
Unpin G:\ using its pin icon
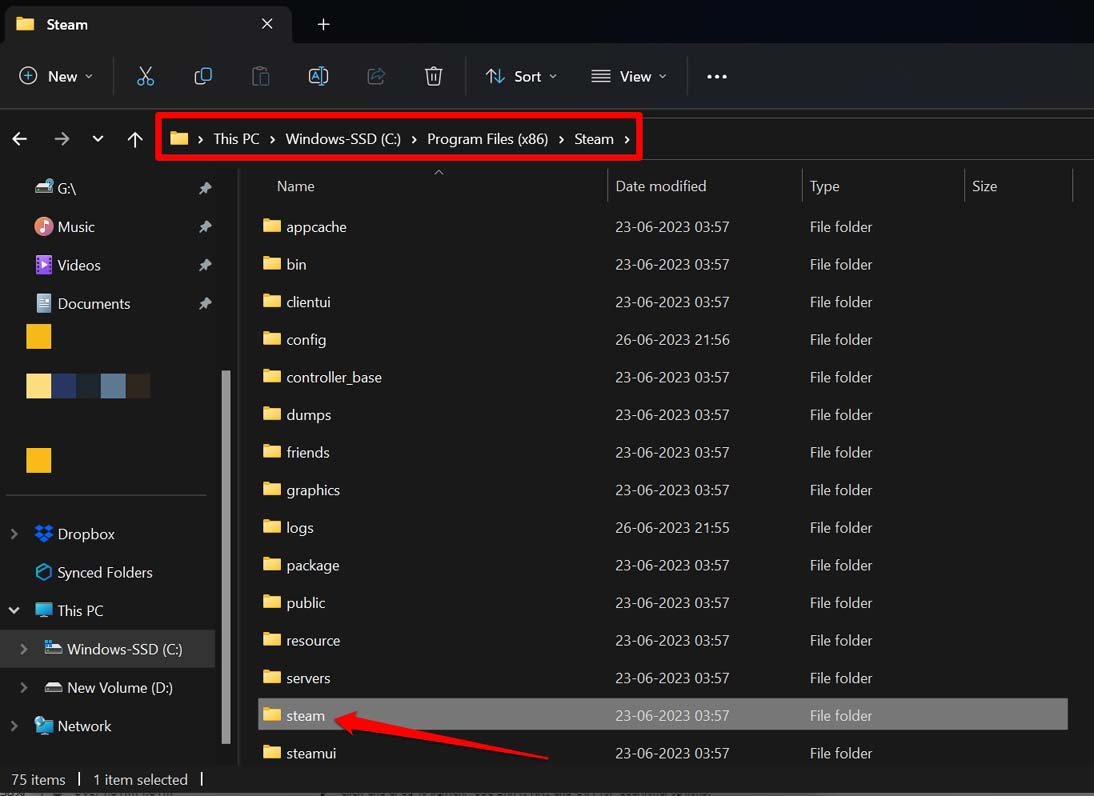(x=205, y=188)
